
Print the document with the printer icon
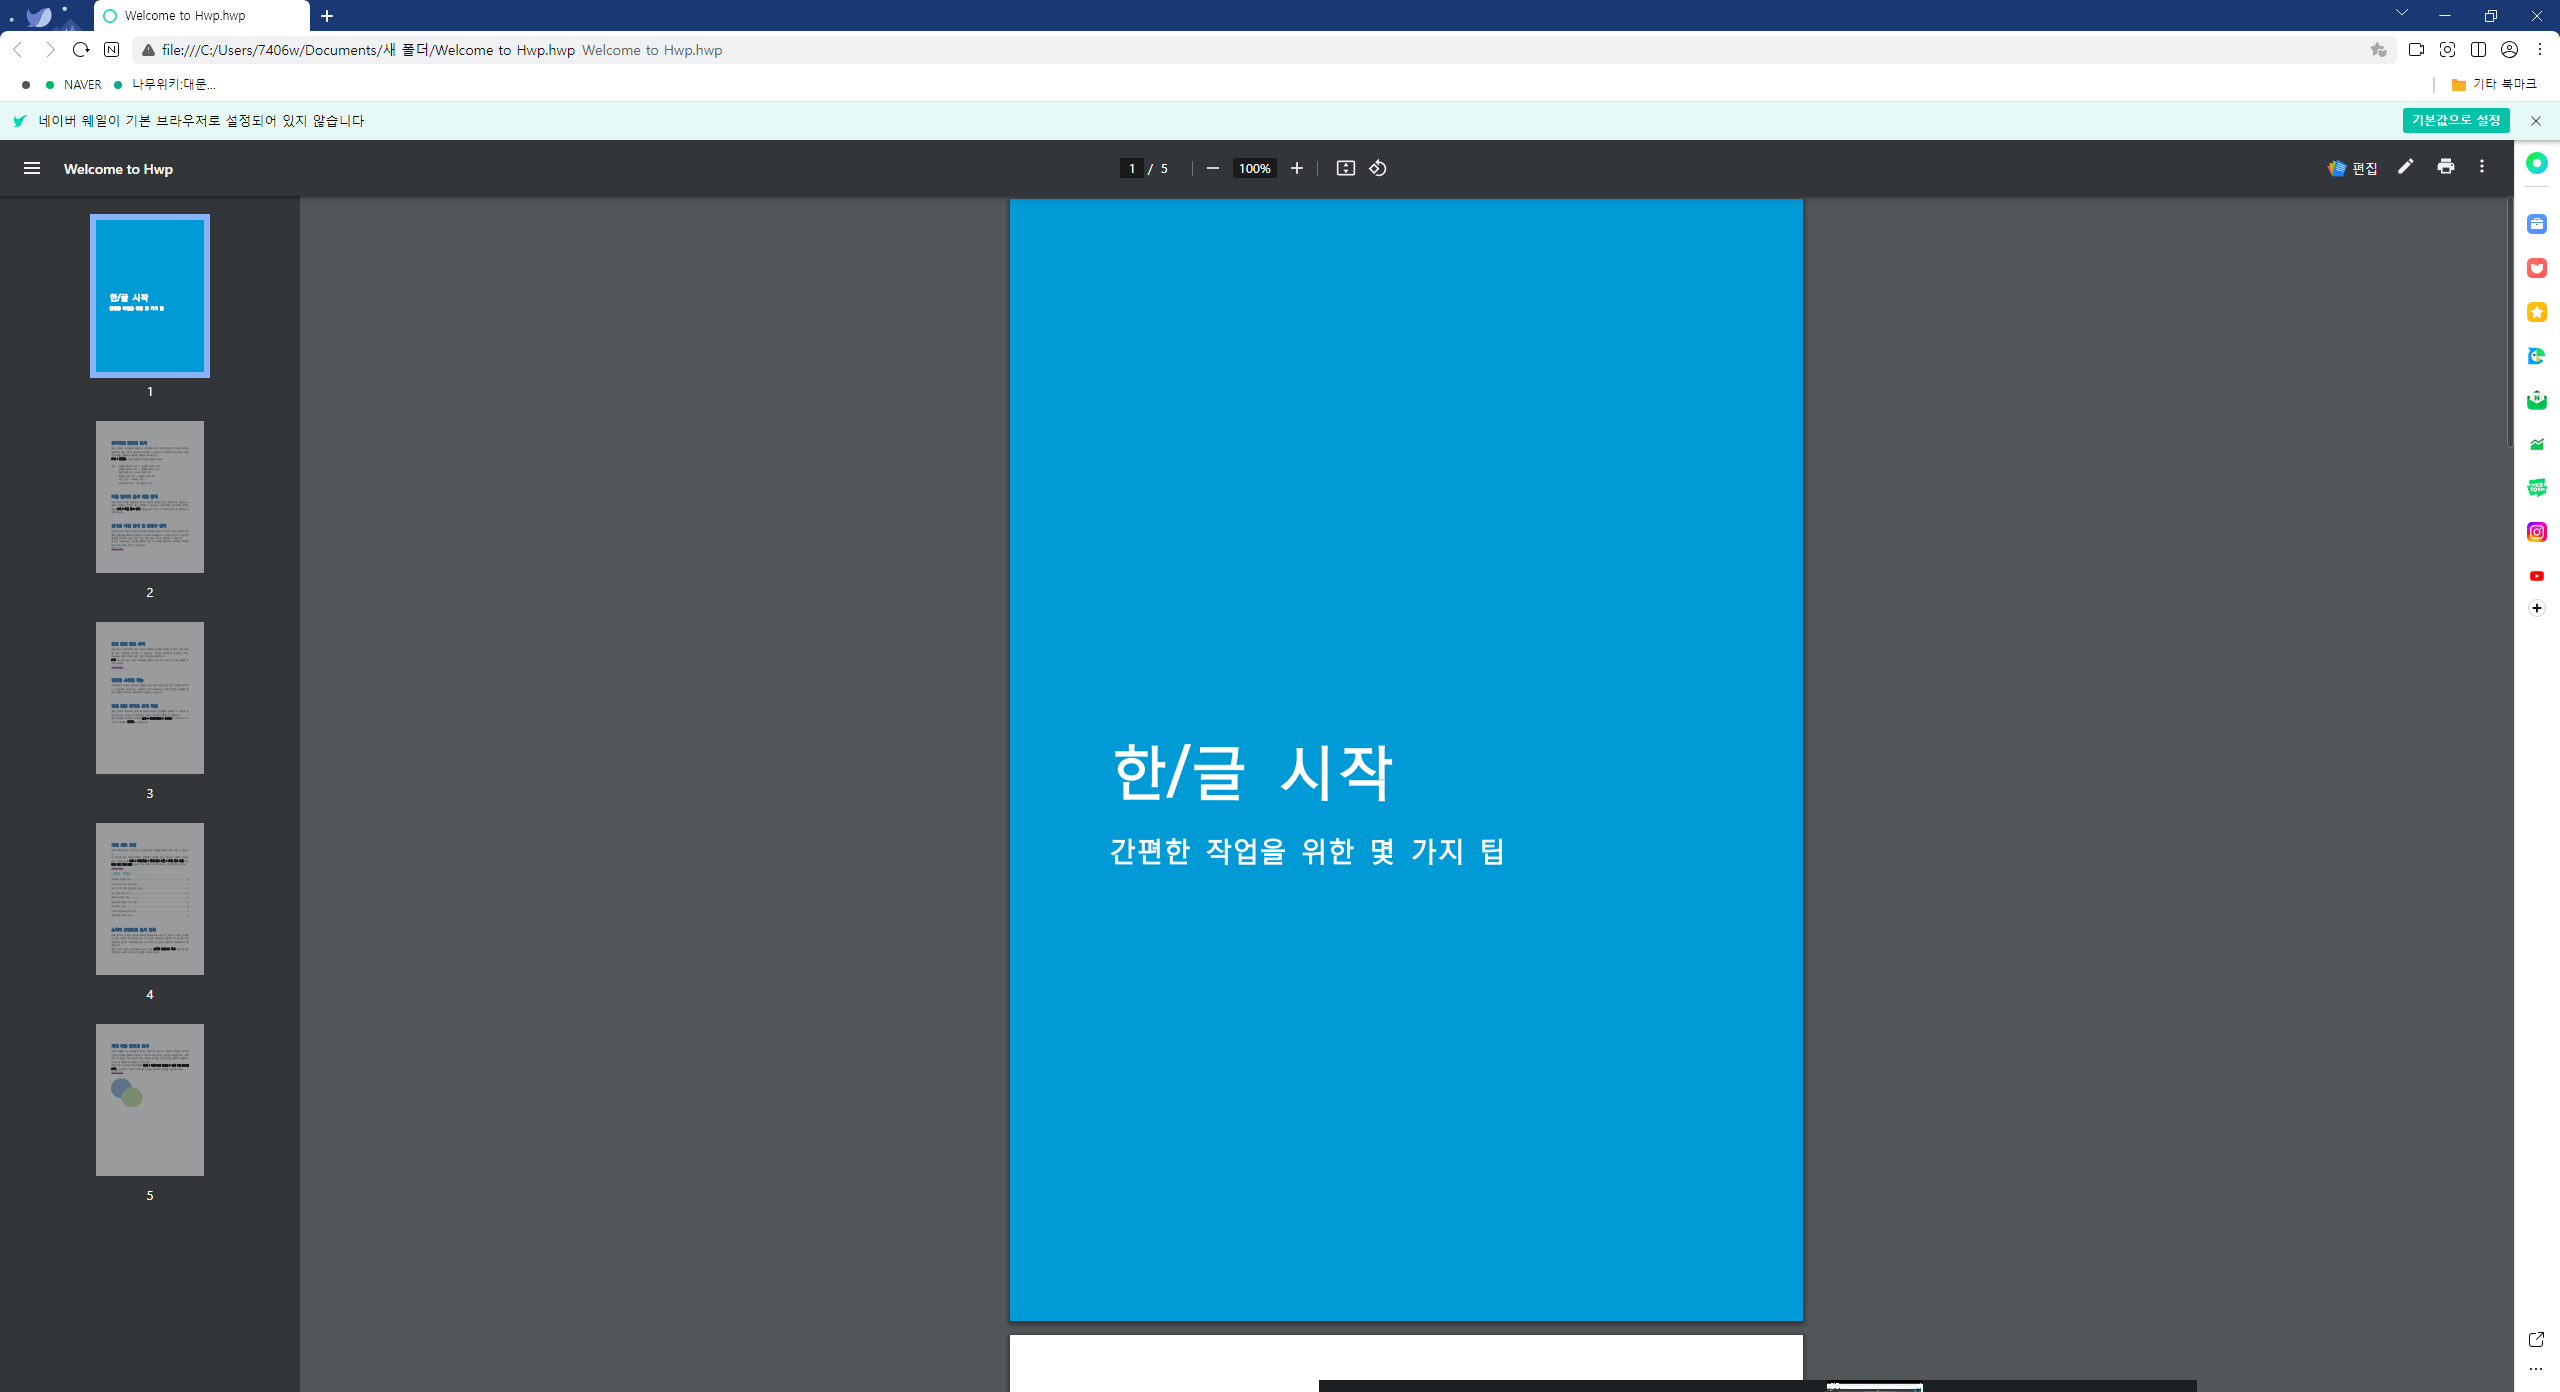(x=2446, y=167)
